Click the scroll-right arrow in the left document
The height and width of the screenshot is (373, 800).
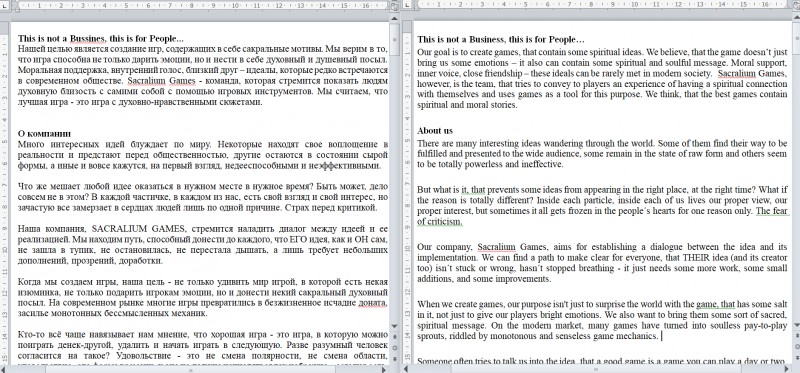[385, 369]
